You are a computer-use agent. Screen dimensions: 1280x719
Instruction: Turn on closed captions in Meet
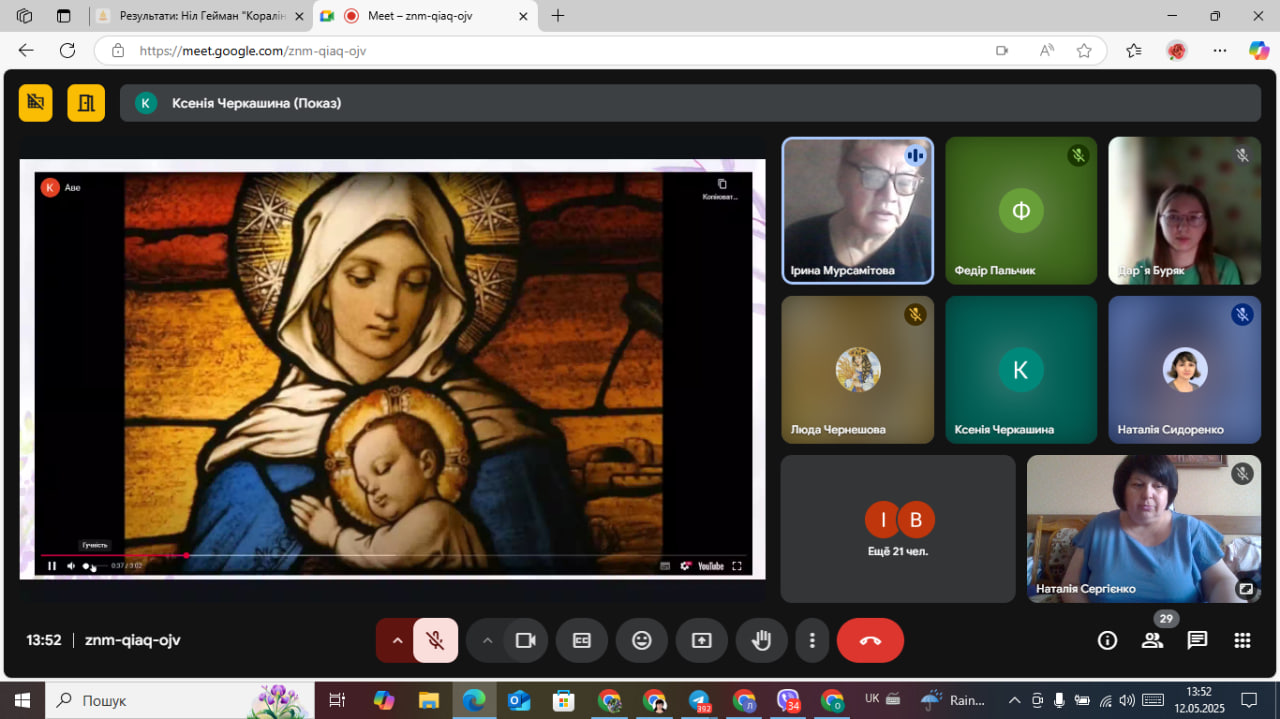582,640
